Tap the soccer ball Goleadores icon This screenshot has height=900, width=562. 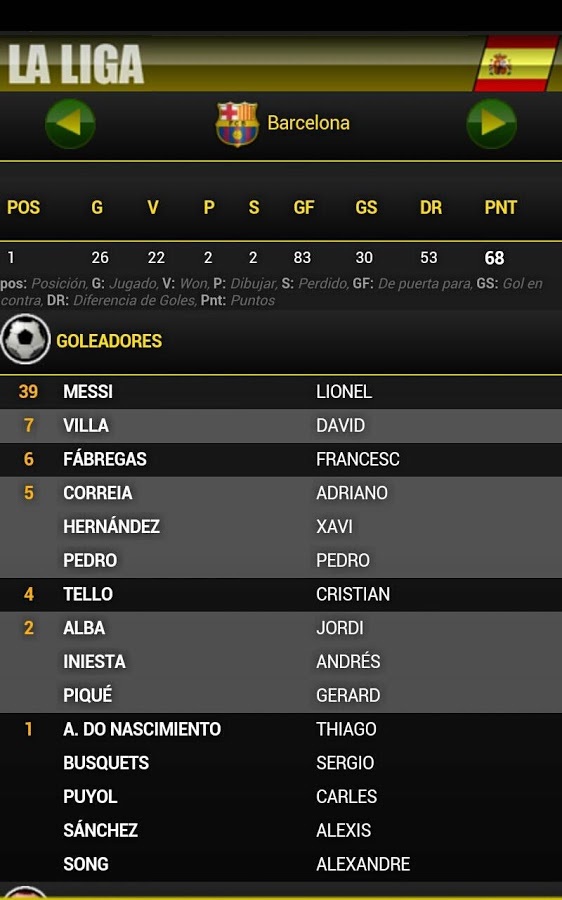(25, 339)
